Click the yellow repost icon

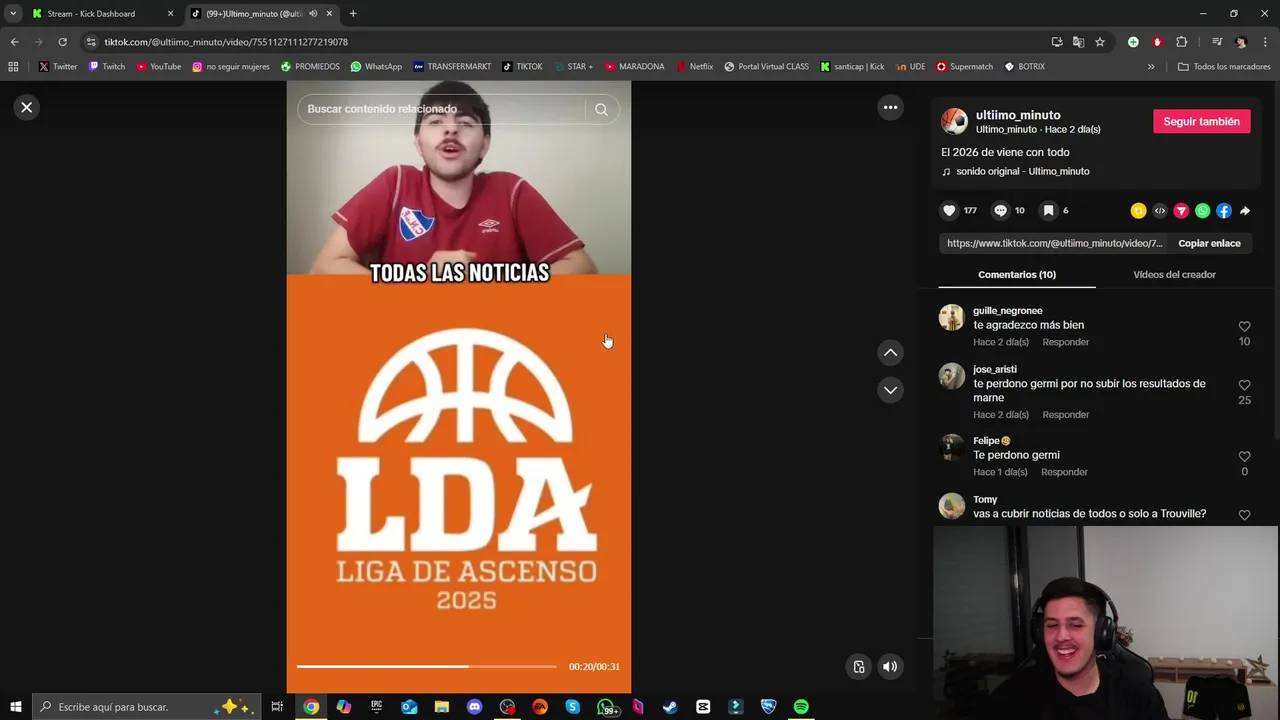point(1138,211)
